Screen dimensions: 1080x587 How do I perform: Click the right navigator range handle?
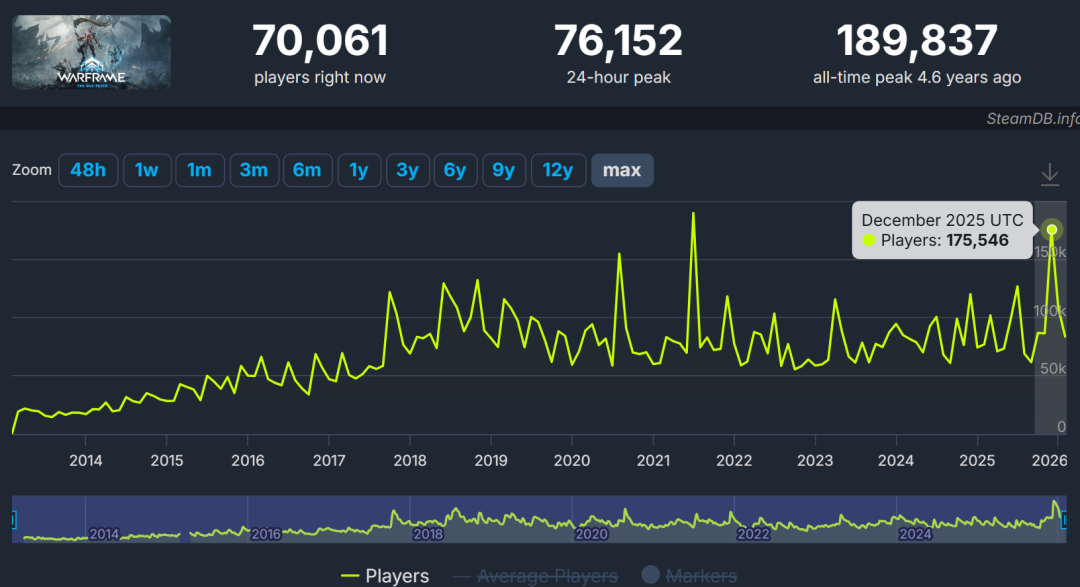[1065, 520]
